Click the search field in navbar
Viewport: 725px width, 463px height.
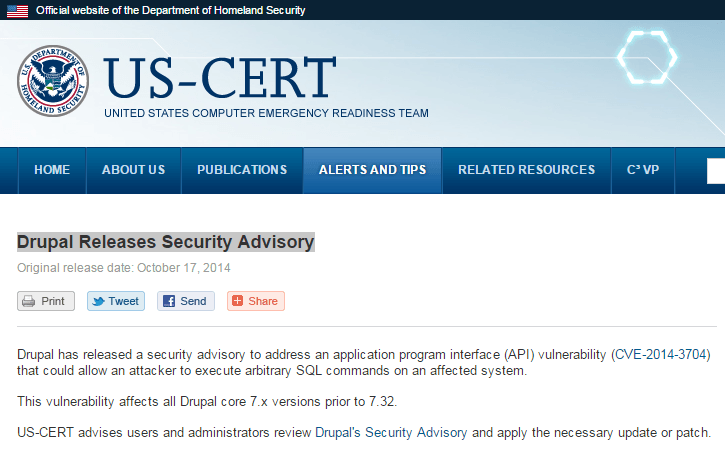coord(716,171)
